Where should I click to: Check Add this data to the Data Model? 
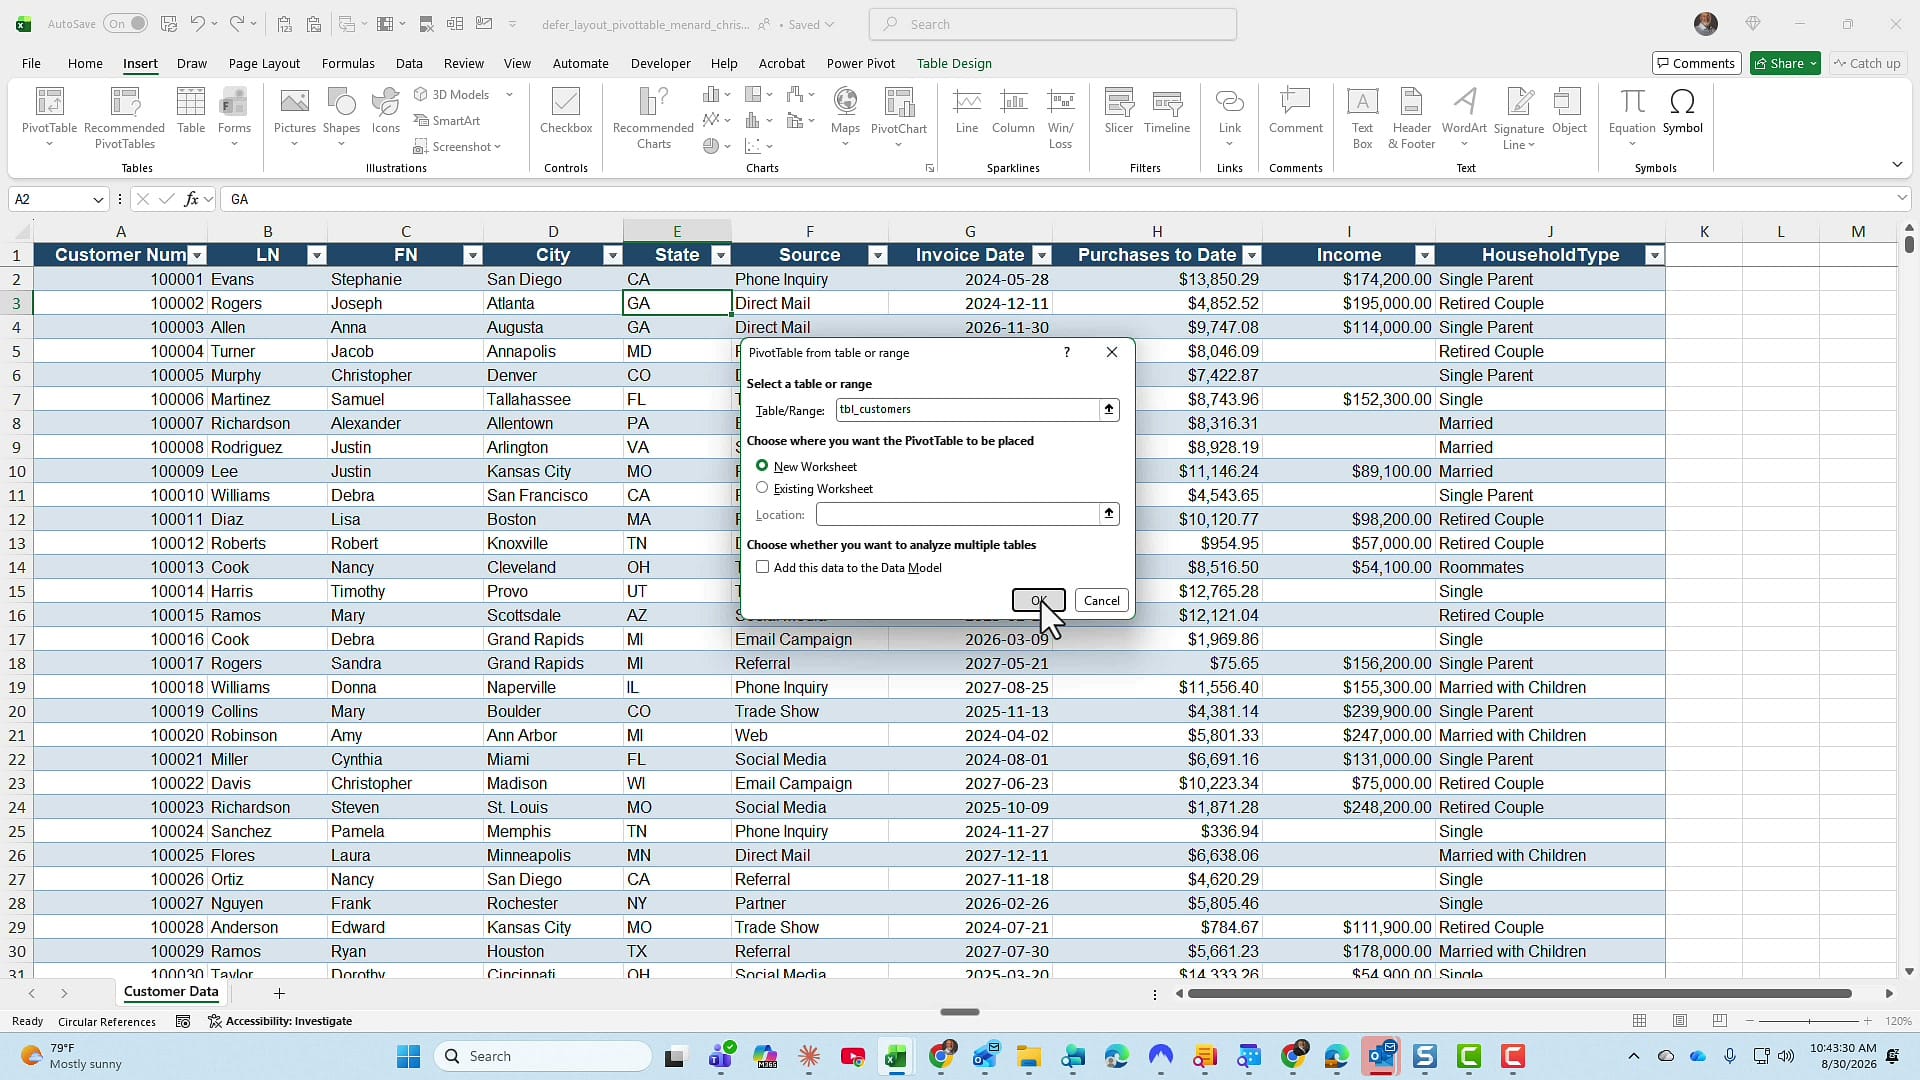pos(763,567)
